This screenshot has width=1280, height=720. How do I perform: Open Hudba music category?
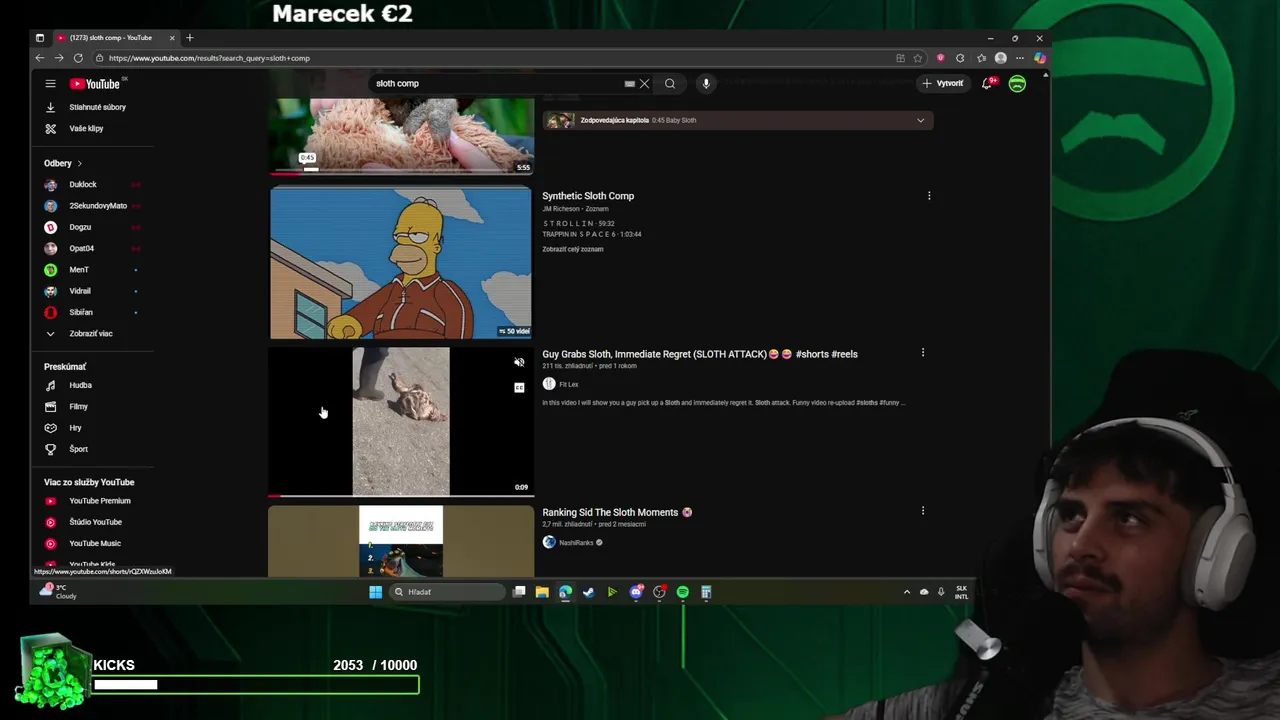(80, 385)
